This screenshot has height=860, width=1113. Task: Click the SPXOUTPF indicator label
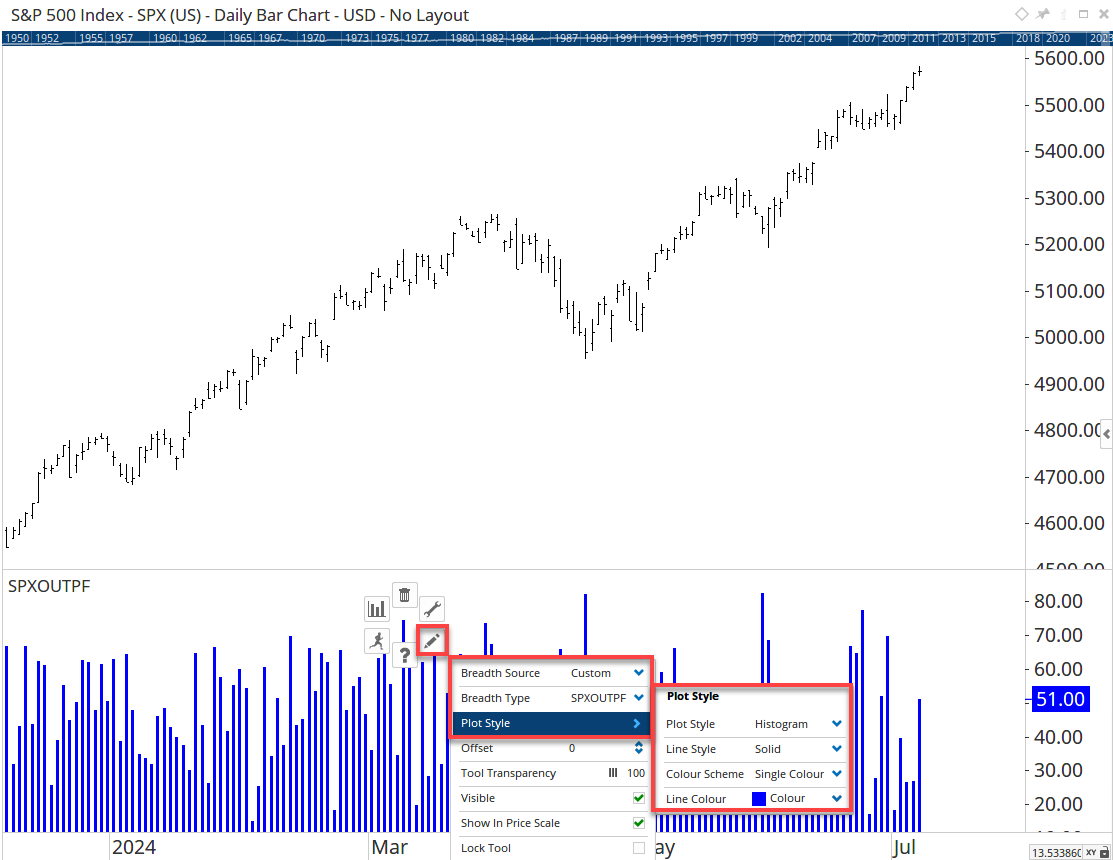click(49, 586)
